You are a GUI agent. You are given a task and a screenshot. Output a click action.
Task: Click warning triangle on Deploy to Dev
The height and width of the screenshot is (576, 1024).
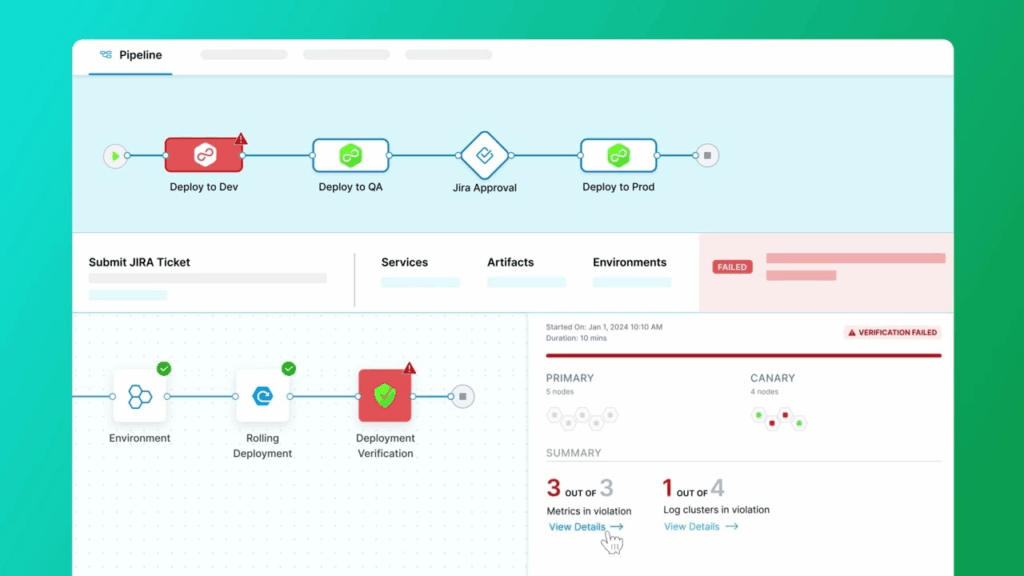tap(241, 140)
